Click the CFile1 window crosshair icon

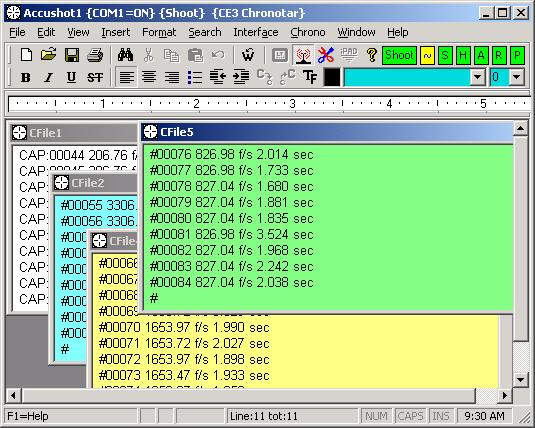point(19,132)
